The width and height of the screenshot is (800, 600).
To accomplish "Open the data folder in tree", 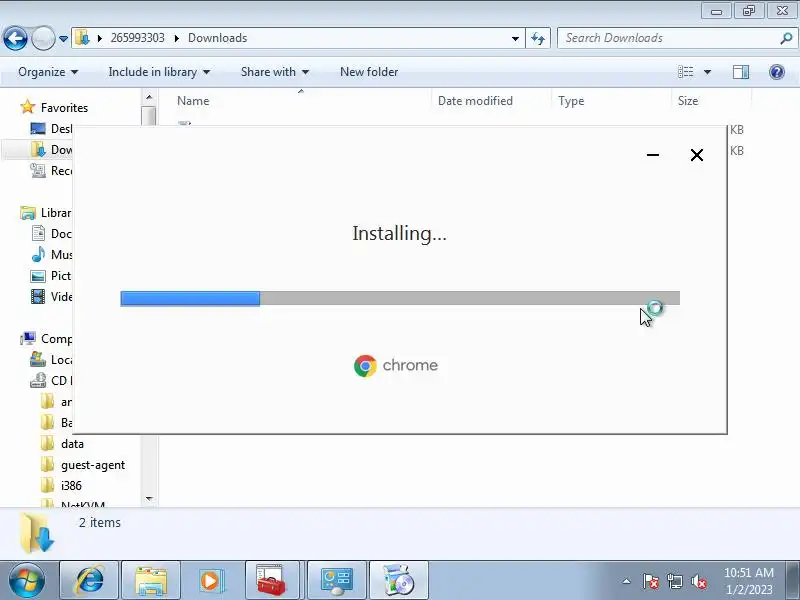I will 62,444.
